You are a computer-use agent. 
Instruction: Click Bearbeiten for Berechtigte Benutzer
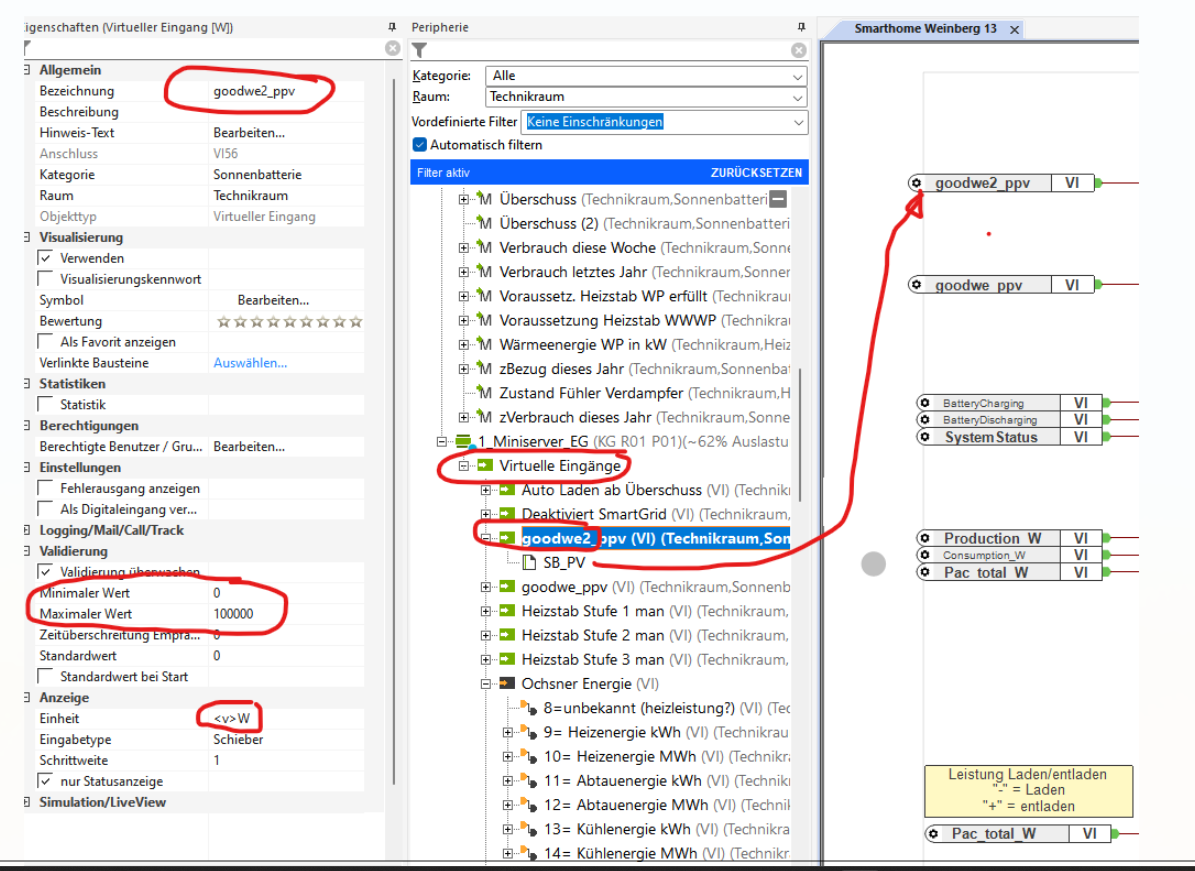point(249,447)
